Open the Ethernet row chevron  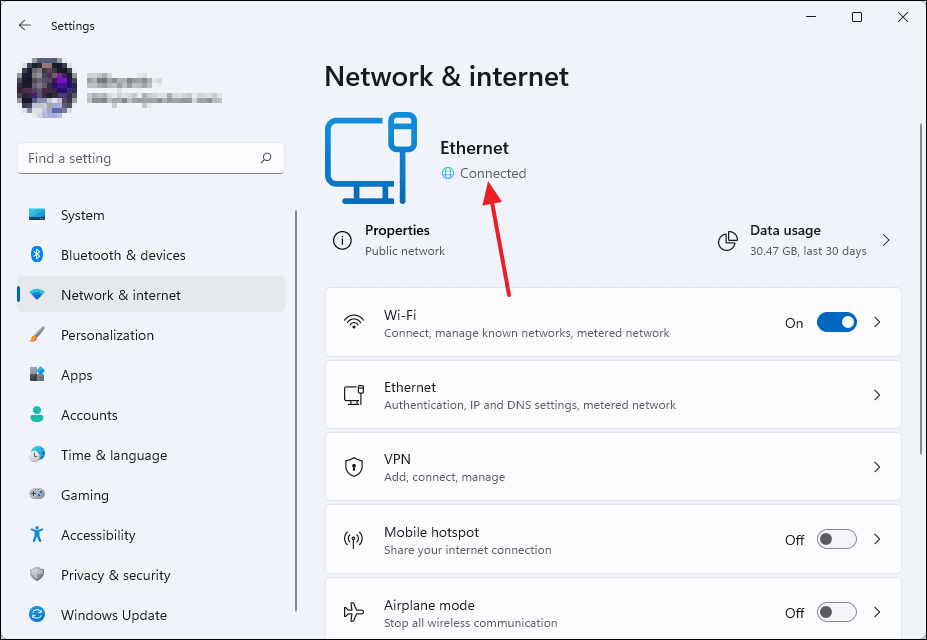pos(877,395)
